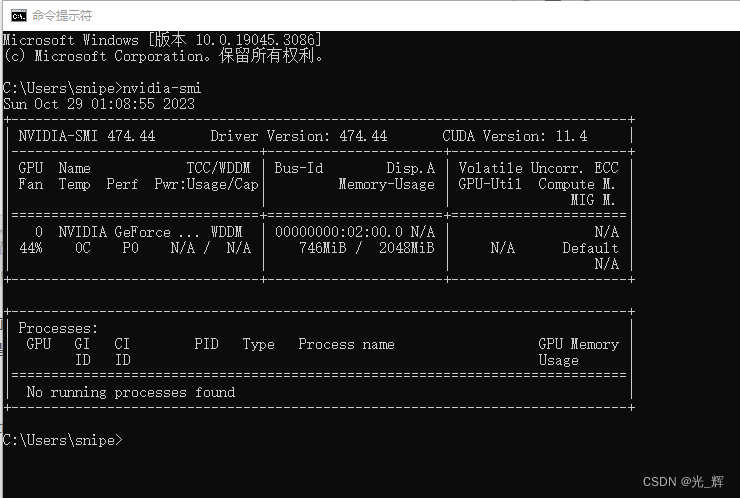Click the window title text 命令提示符
The image size is (740, 498).
point(62,16)
